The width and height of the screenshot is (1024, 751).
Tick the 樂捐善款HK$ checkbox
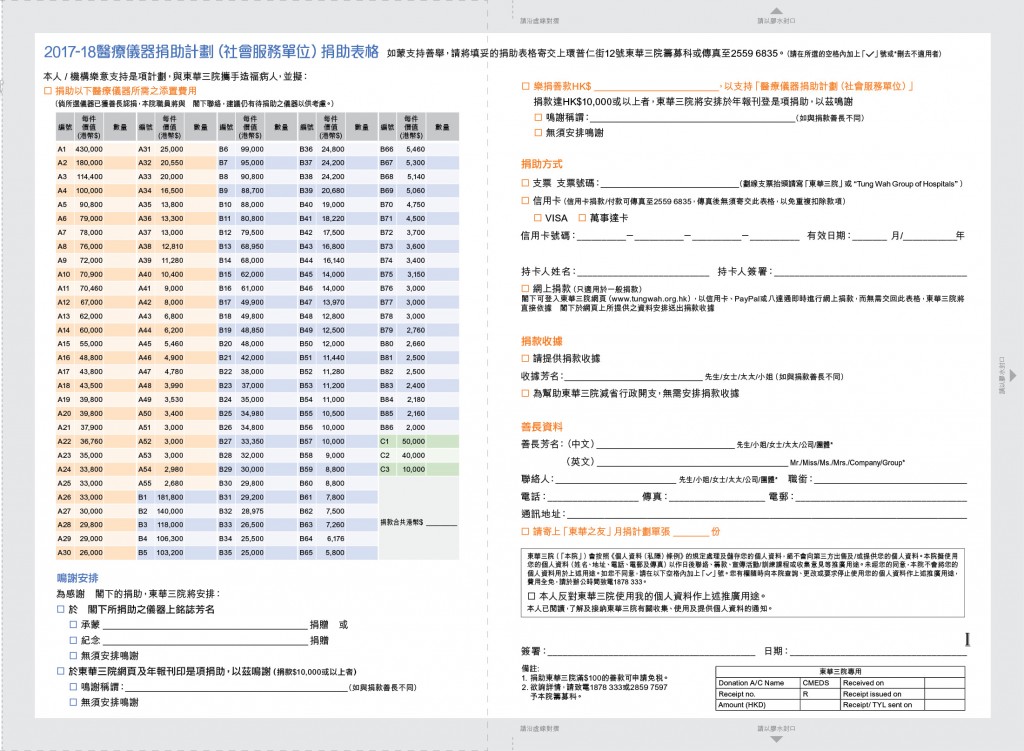click(526, 86)
